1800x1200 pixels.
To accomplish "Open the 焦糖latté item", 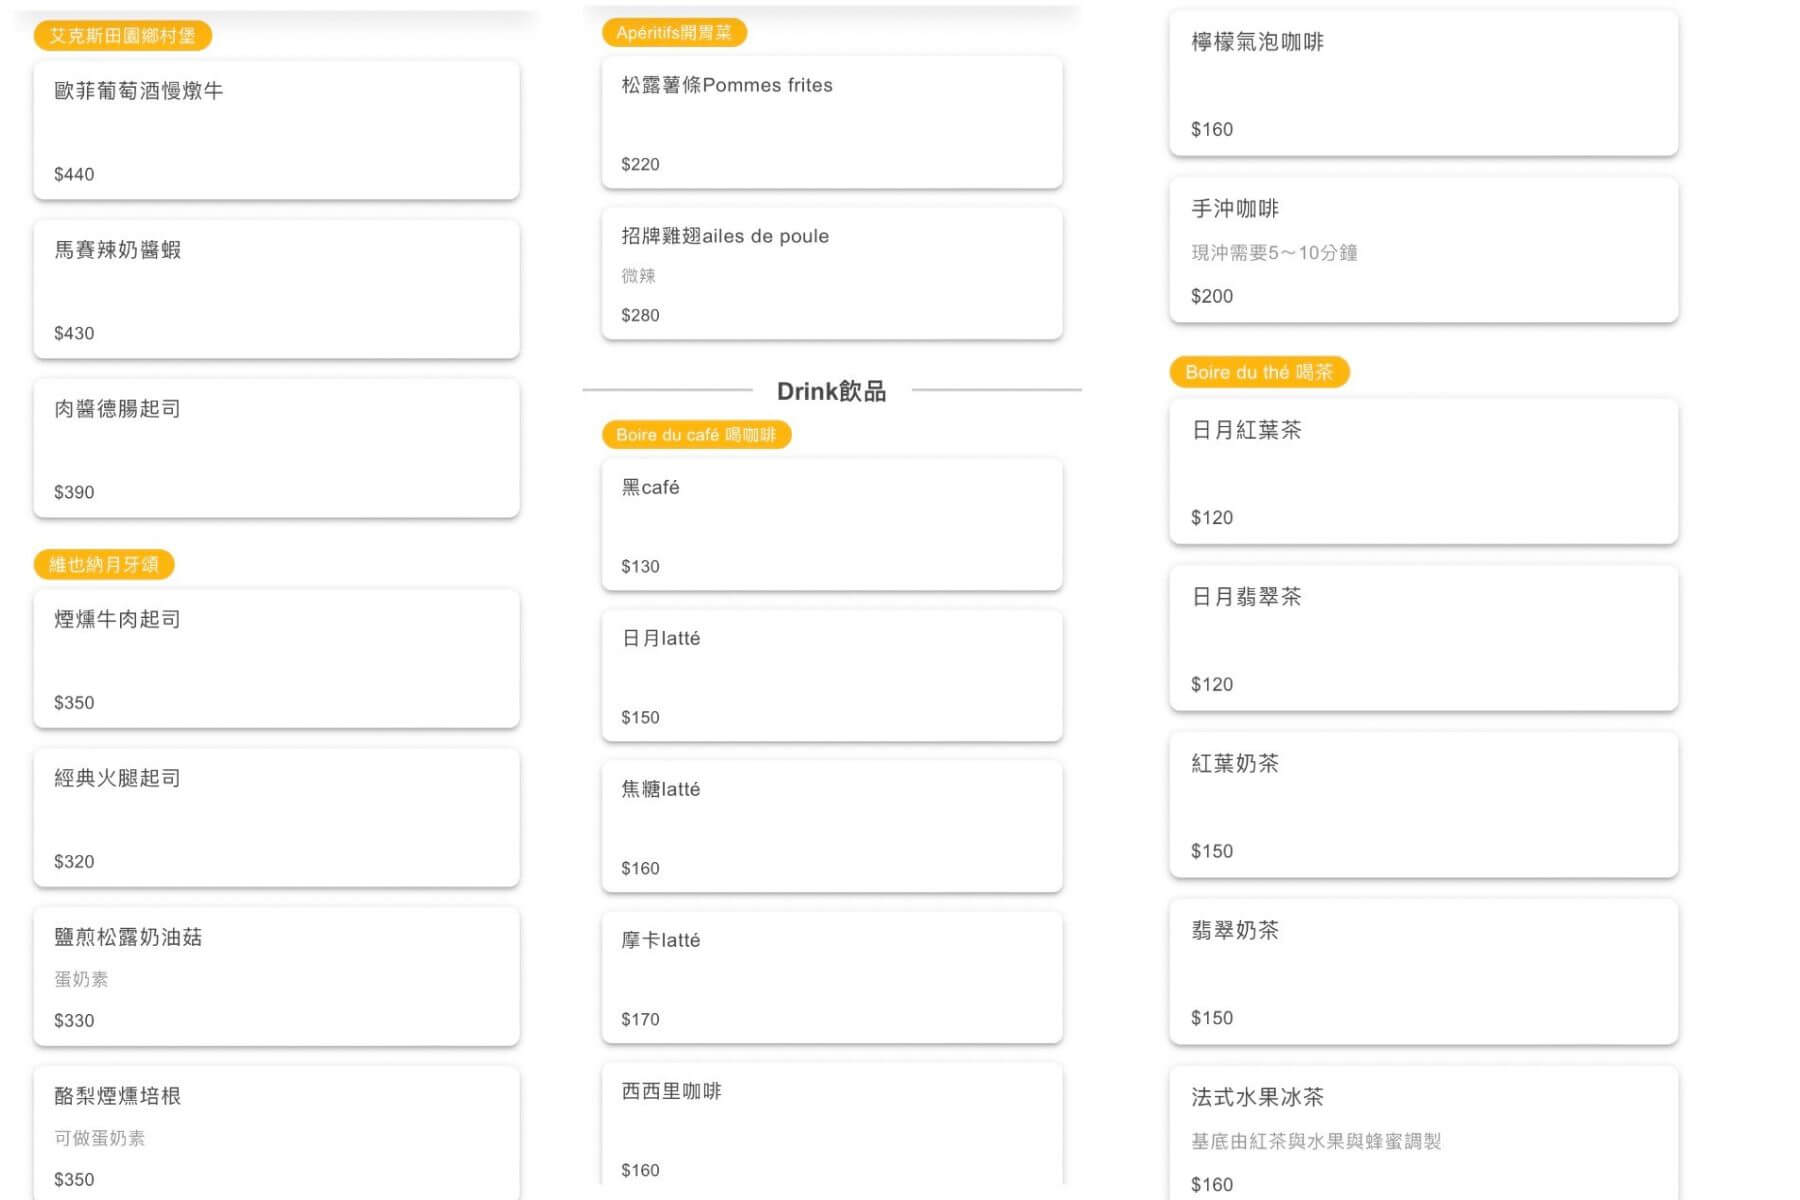I will point(832,826).
